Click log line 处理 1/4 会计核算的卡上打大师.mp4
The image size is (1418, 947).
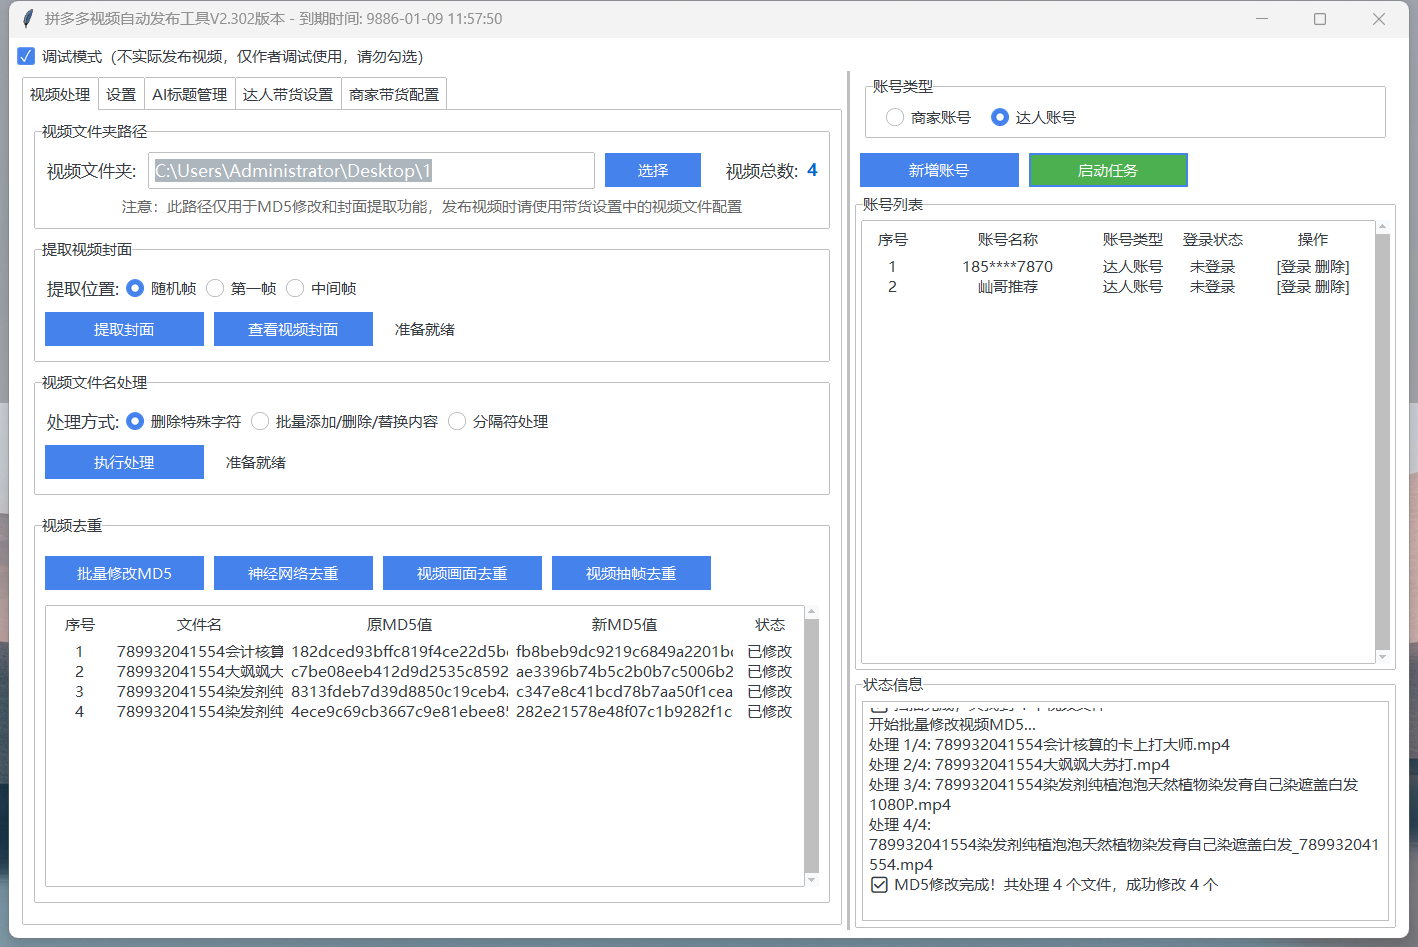[x=1049, y=745]
